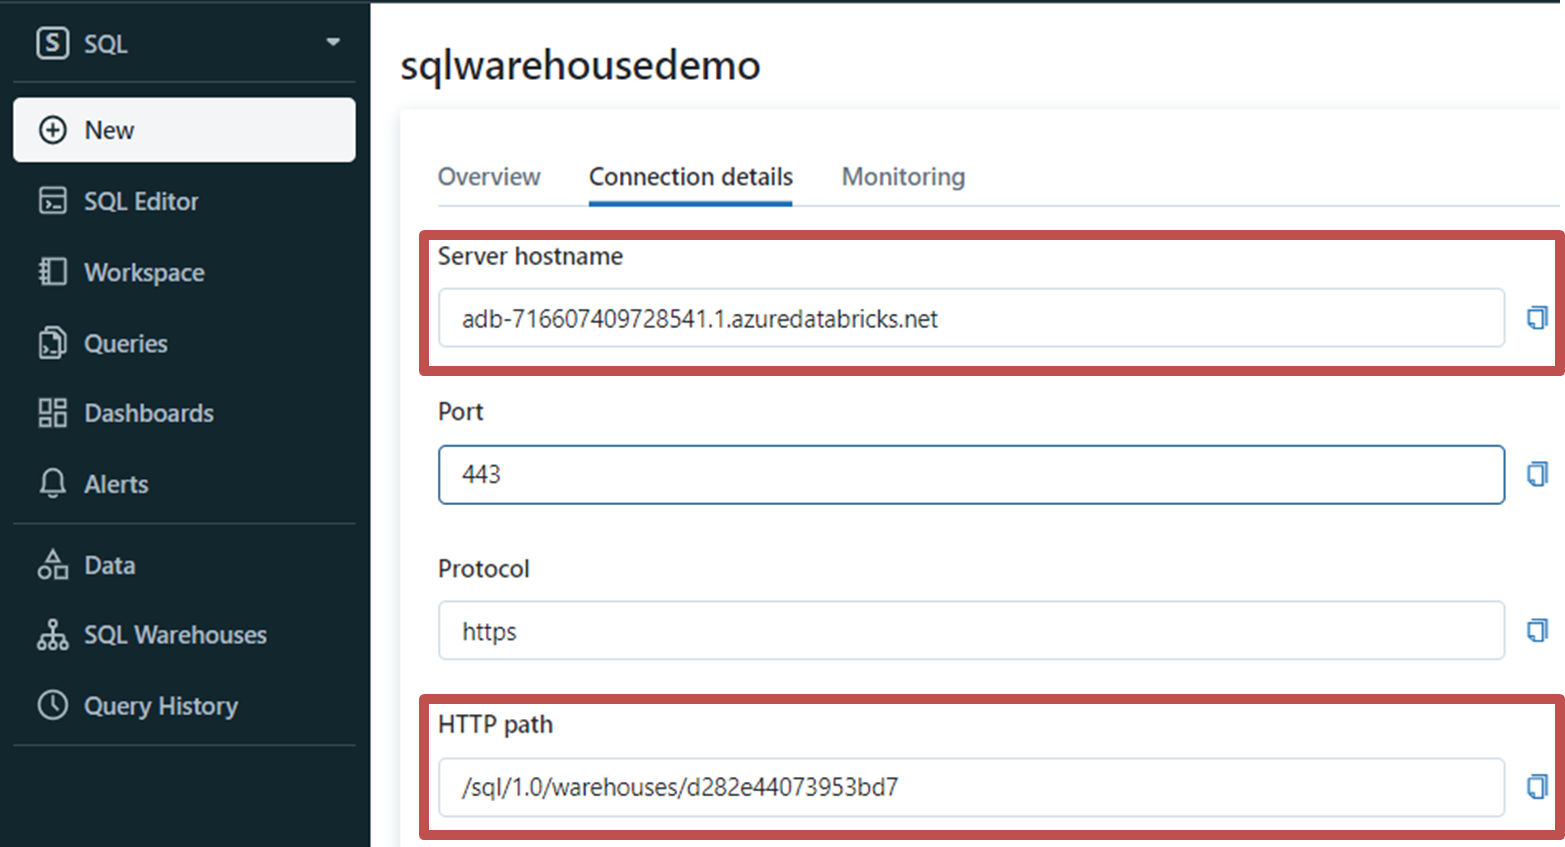The height and width of the screenshot is (847, 1565).
Task: Select the Data icon in sidebar
Action: (52, 565)
